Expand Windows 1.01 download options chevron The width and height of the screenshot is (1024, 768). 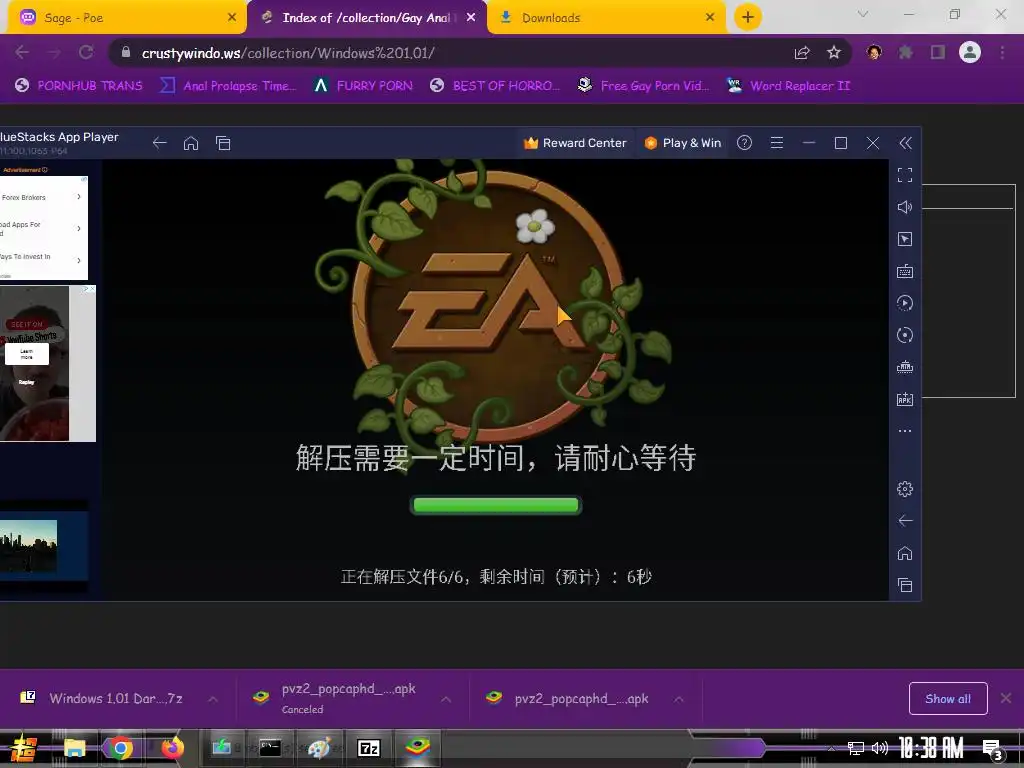point(213,699)
